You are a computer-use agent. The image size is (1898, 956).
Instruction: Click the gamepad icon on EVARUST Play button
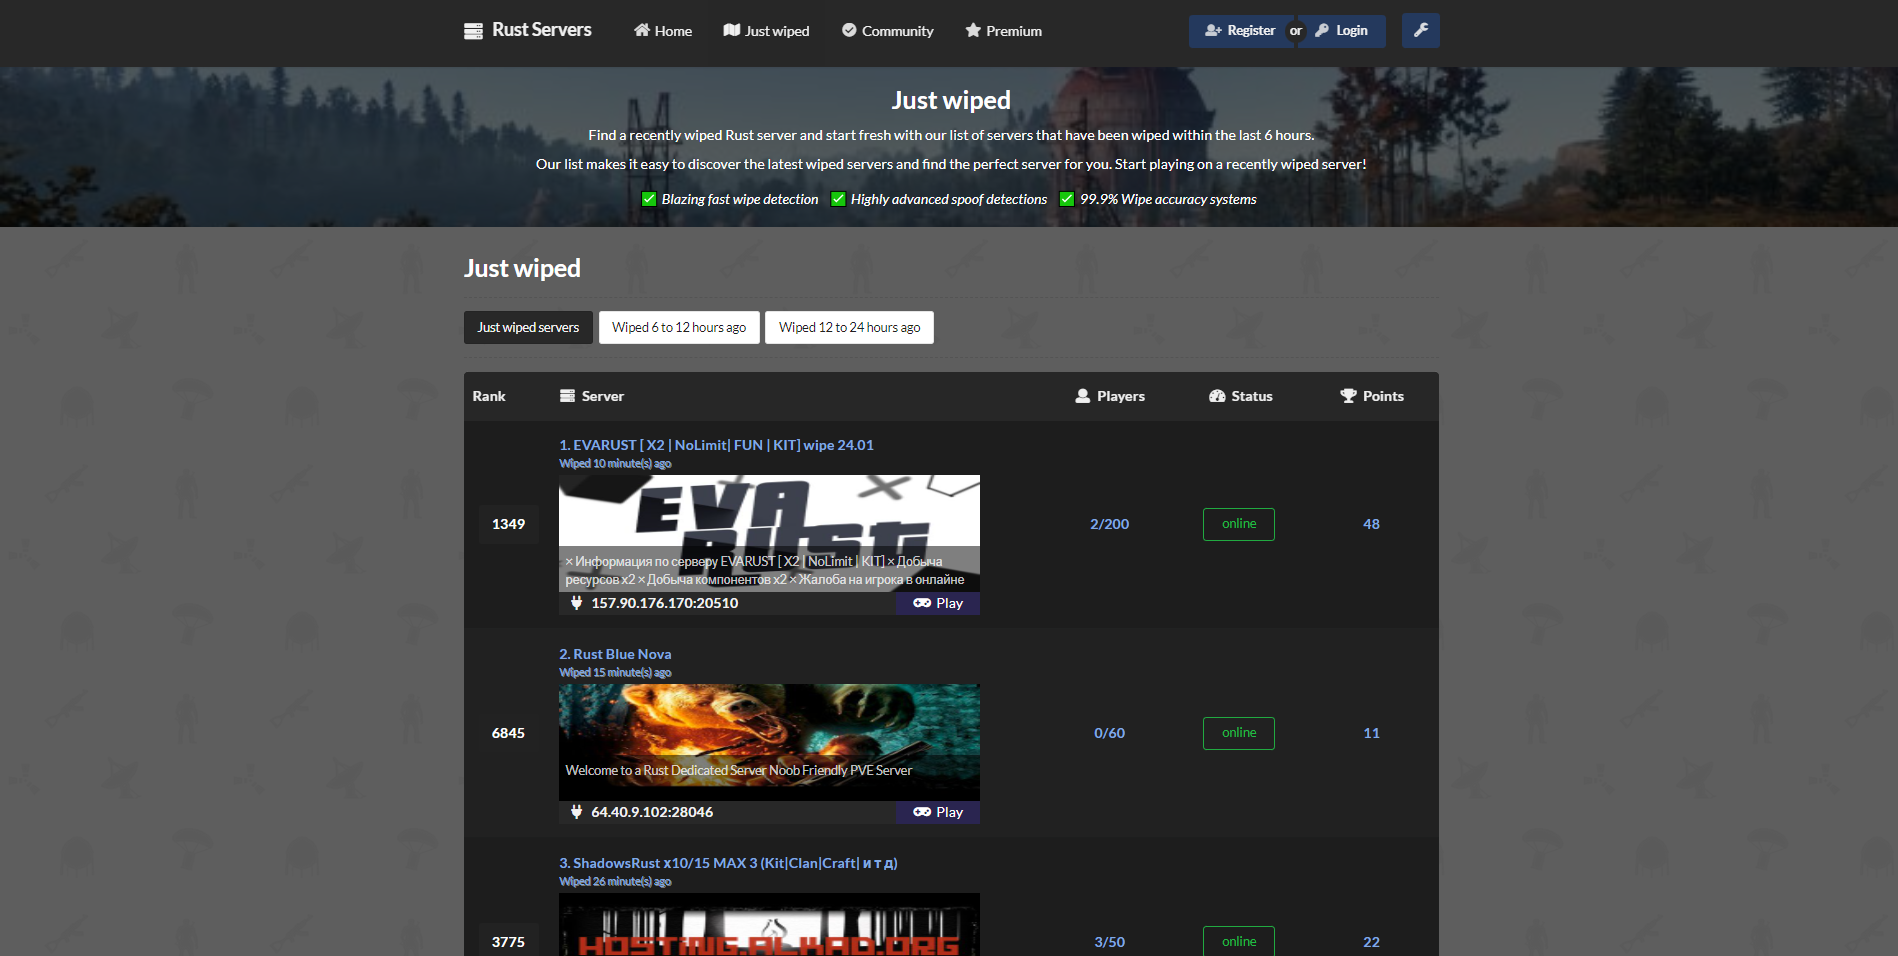(x=922, y=603)
